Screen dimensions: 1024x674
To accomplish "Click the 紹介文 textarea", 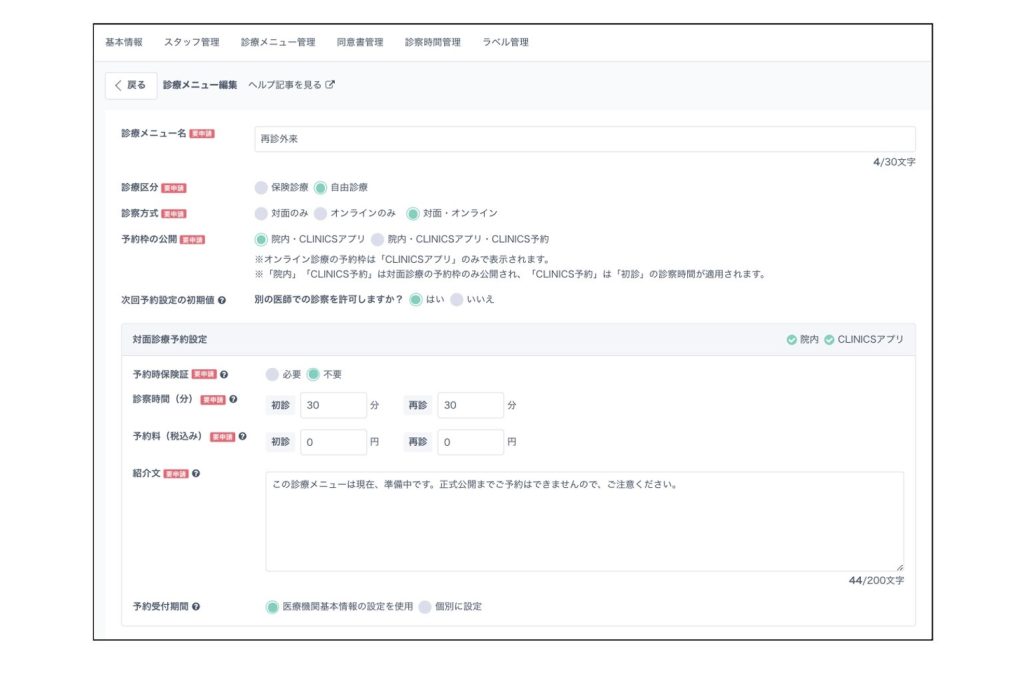I will (x=584, y=521).
